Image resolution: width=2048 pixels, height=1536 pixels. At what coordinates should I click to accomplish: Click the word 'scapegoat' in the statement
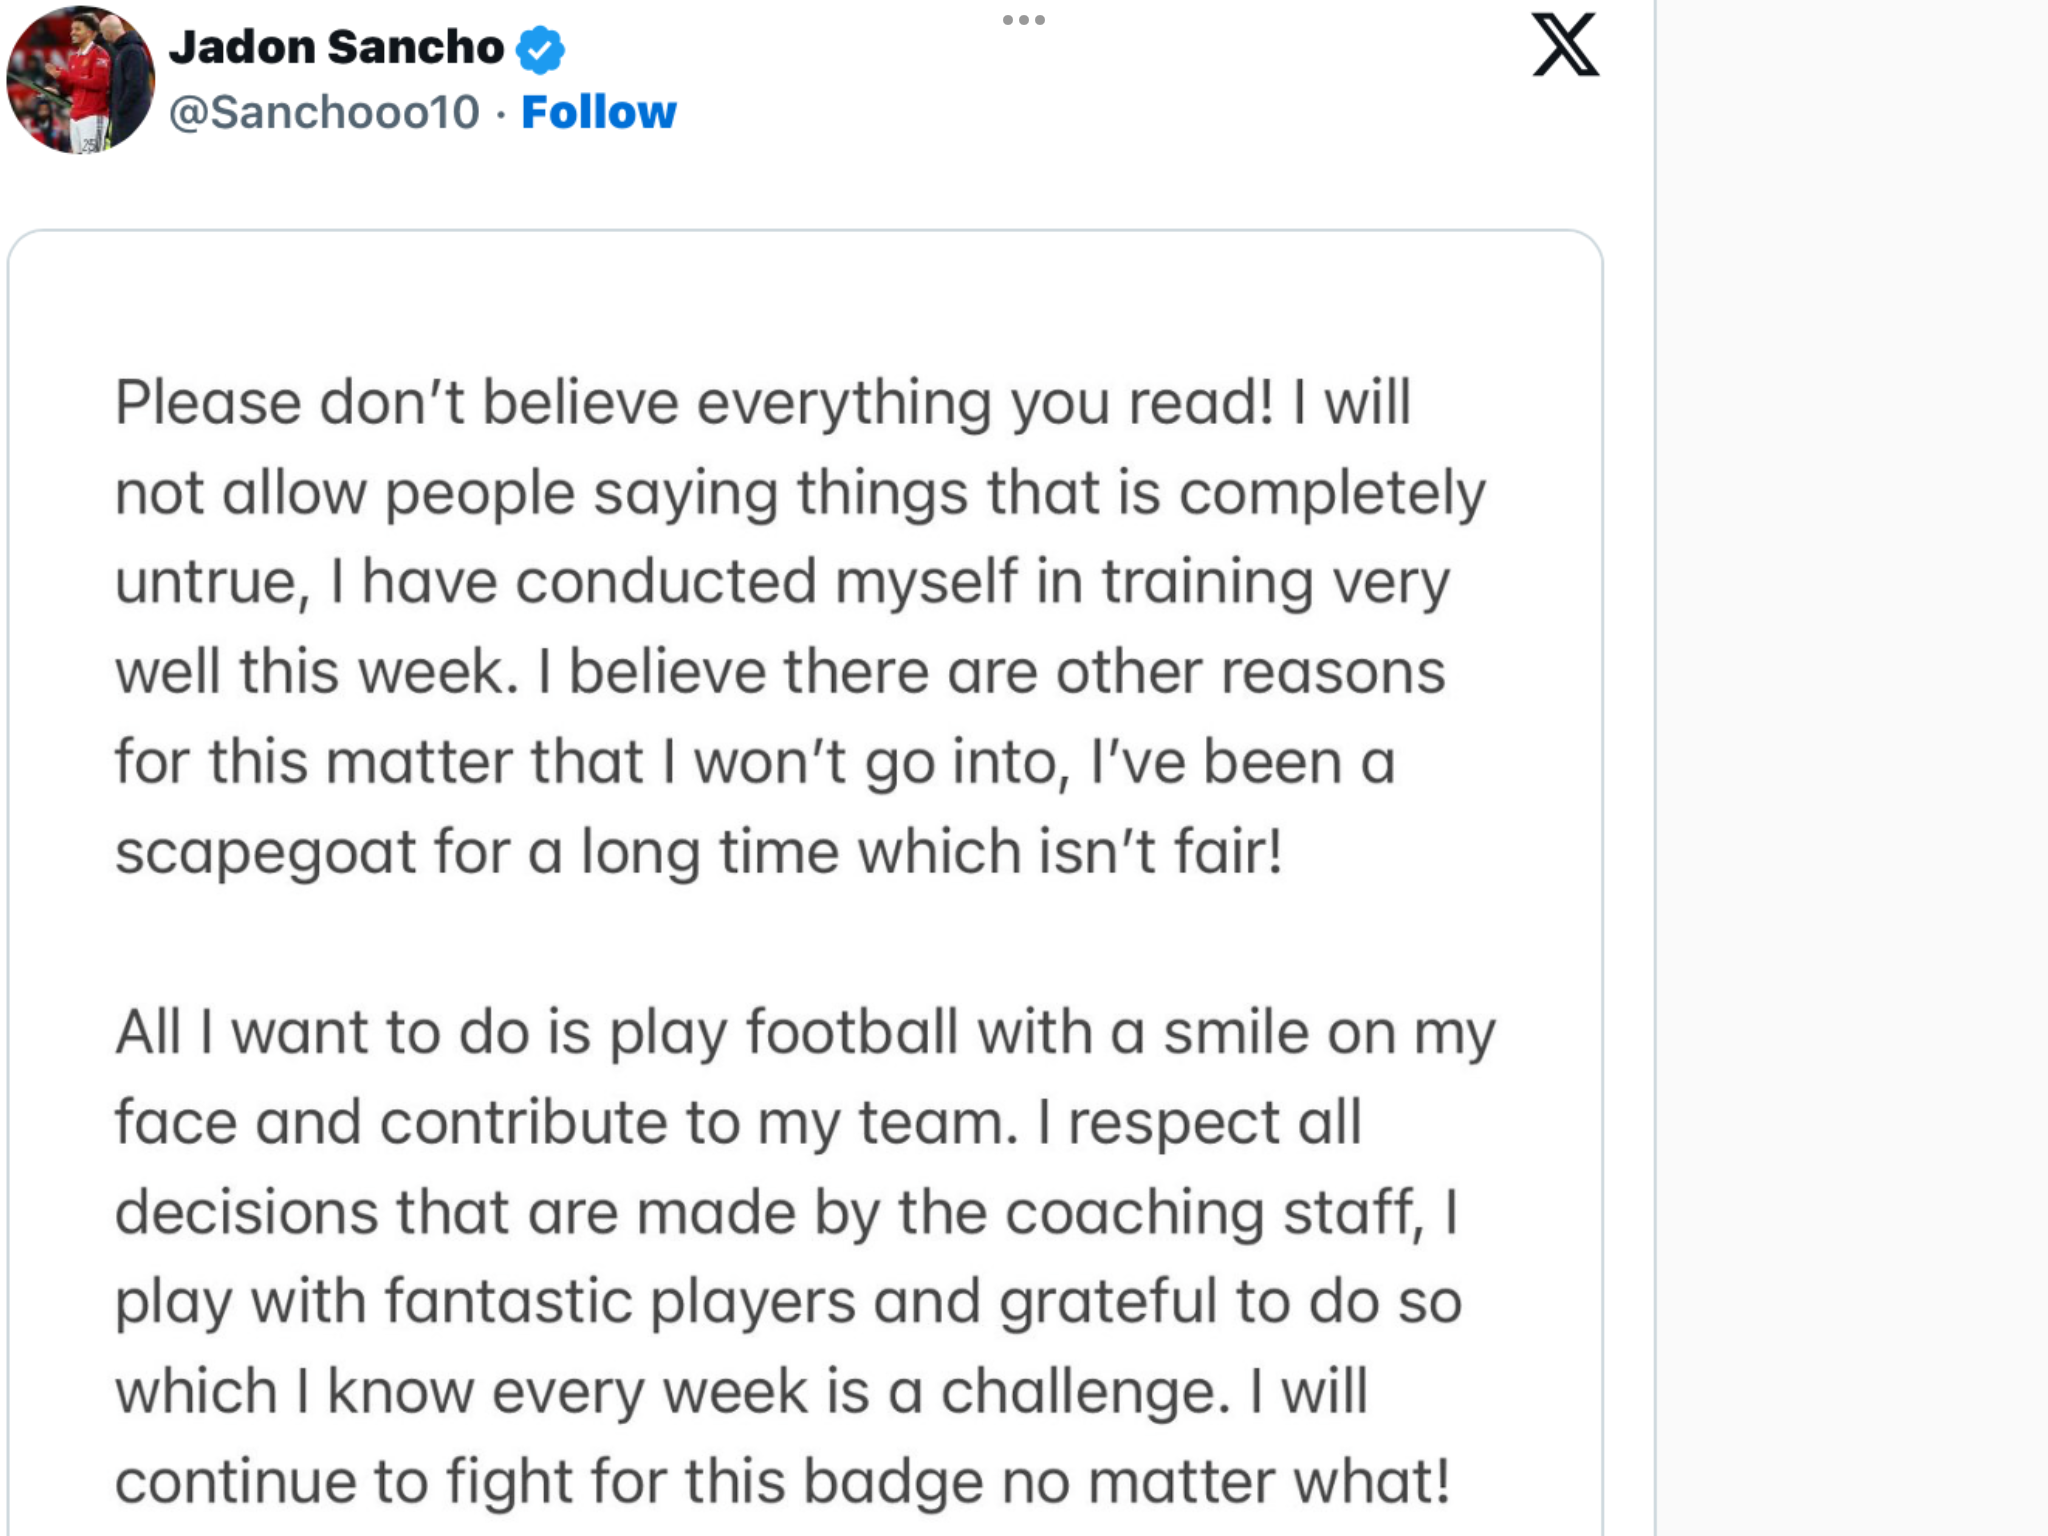pos(265,853)
